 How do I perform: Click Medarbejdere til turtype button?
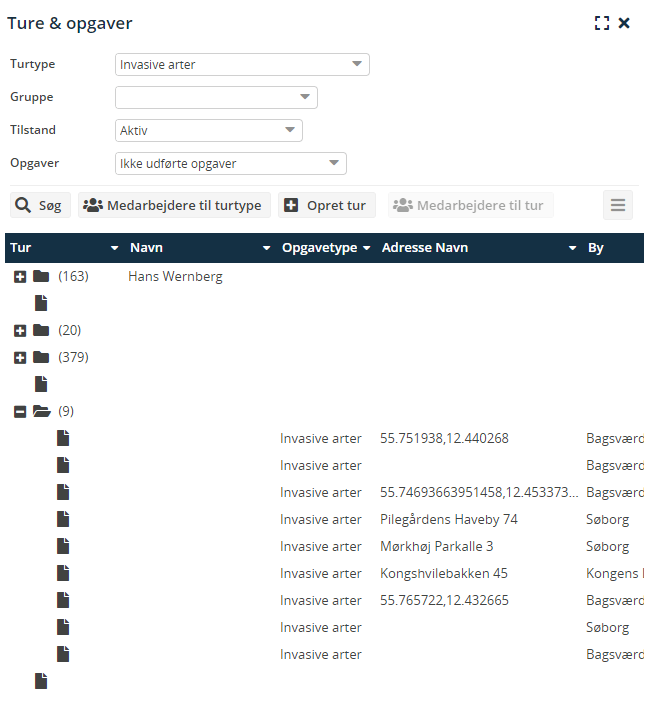(174, 205)
